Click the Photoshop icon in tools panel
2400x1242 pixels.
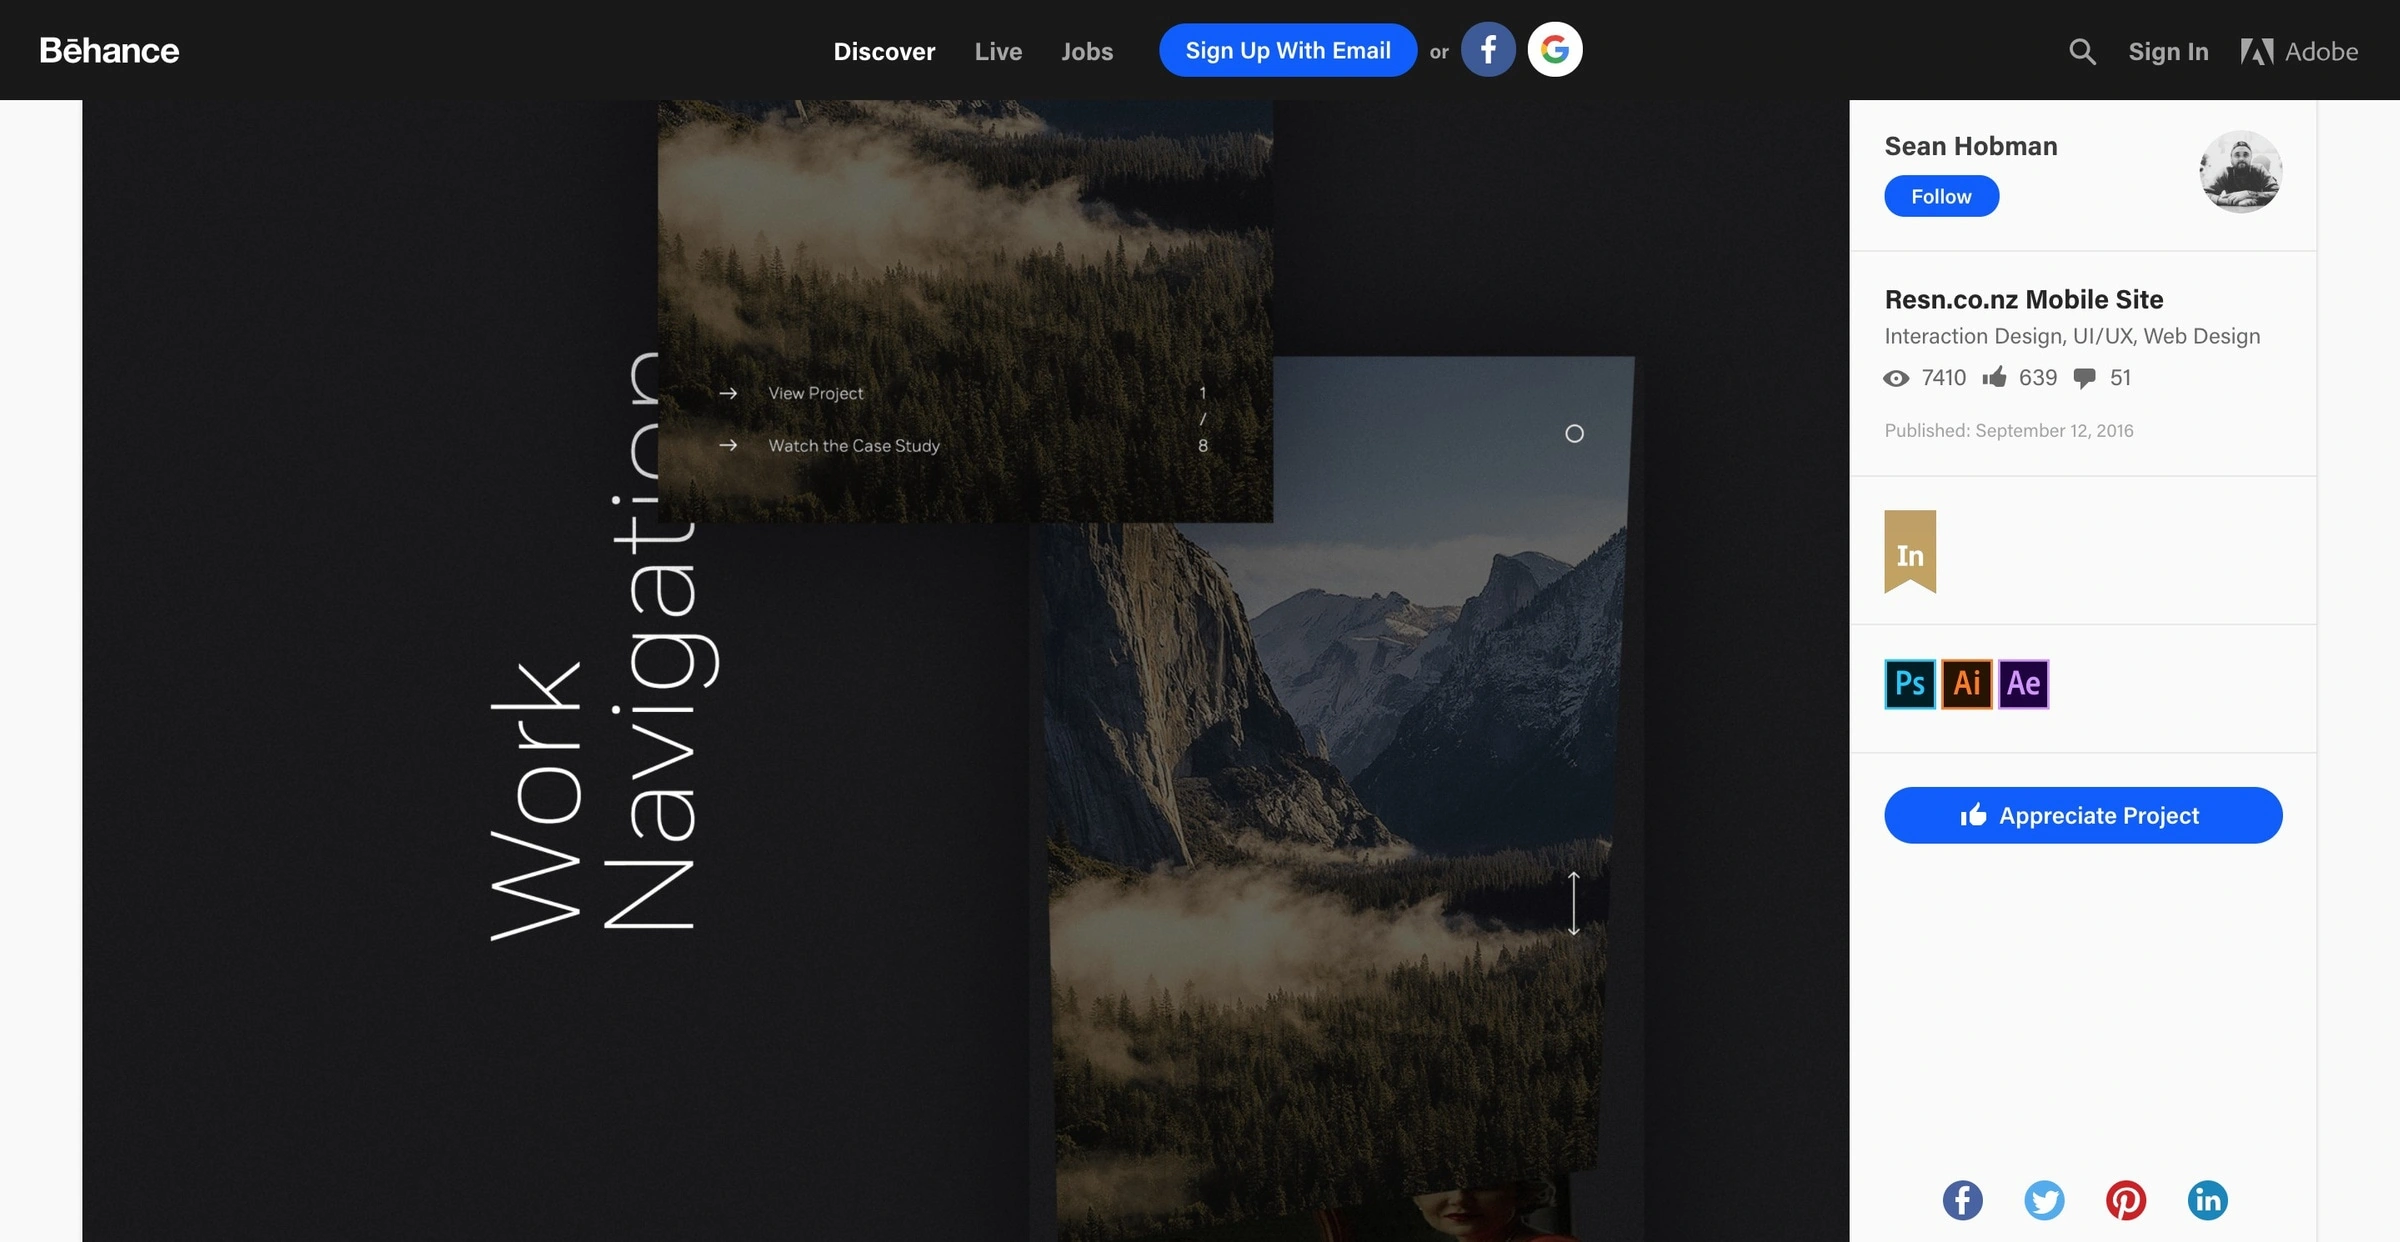[1910, 683]
